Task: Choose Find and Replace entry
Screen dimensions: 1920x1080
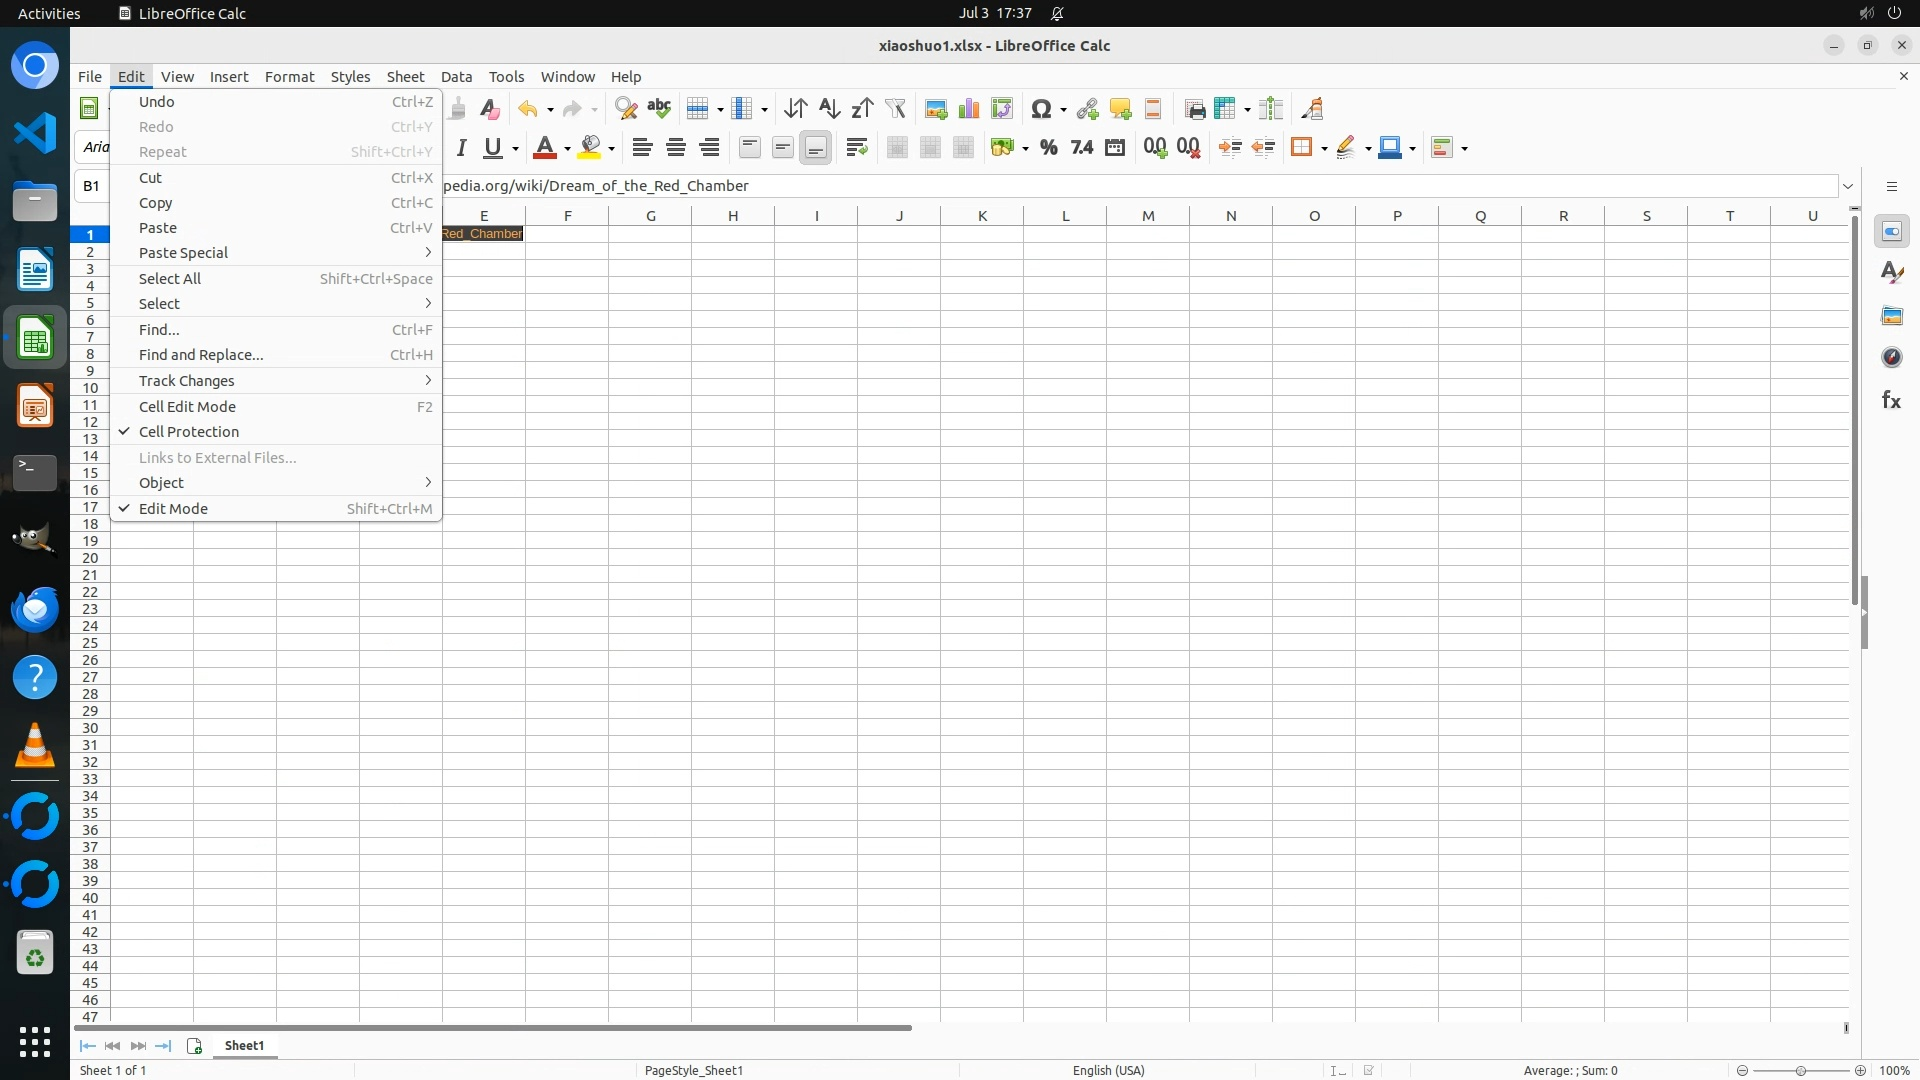Action: click(x=201, y=355)
